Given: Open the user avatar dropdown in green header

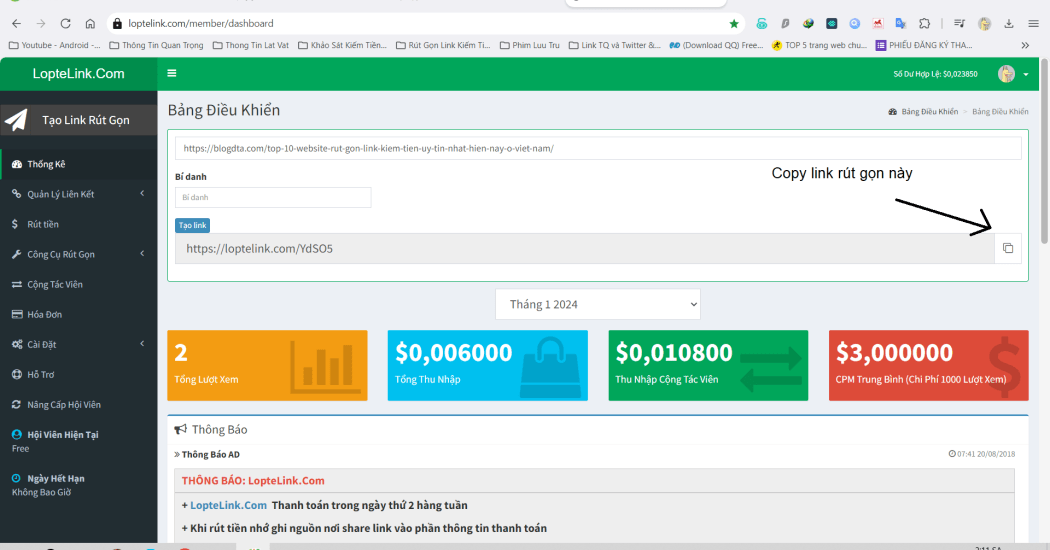Looking at the screenshot, I should point(1012,74).
